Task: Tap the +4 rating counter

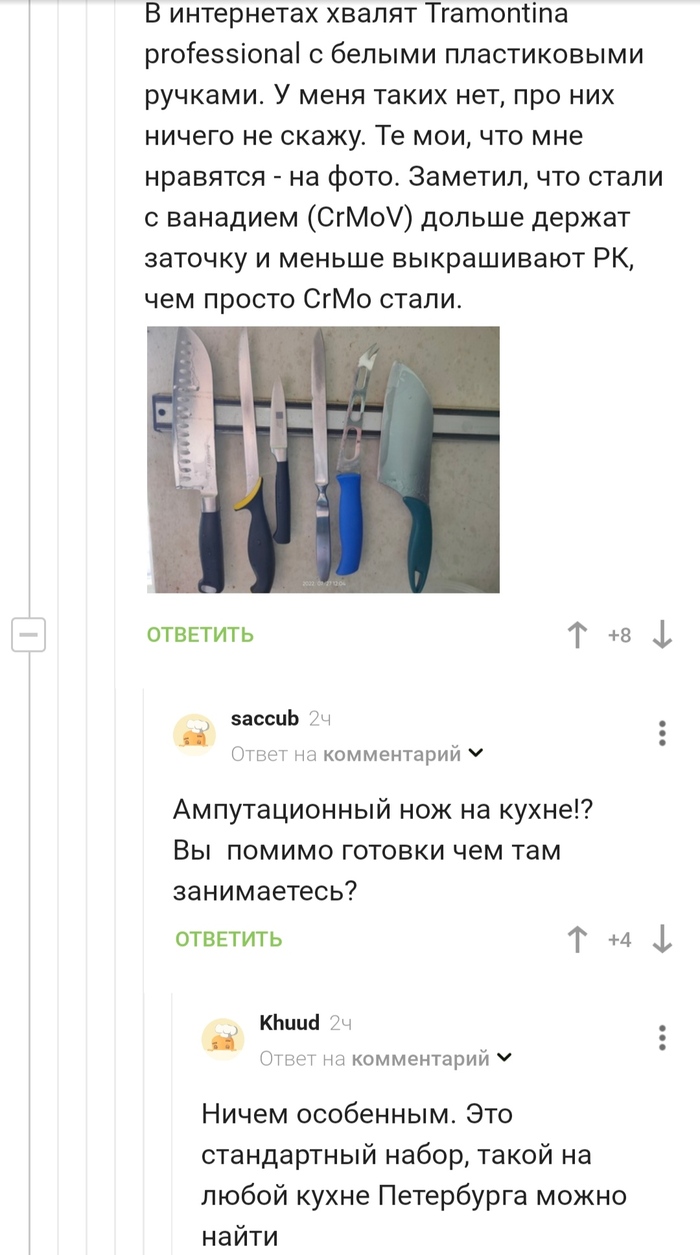Action: pyautogui.click(x=620, y=940)
